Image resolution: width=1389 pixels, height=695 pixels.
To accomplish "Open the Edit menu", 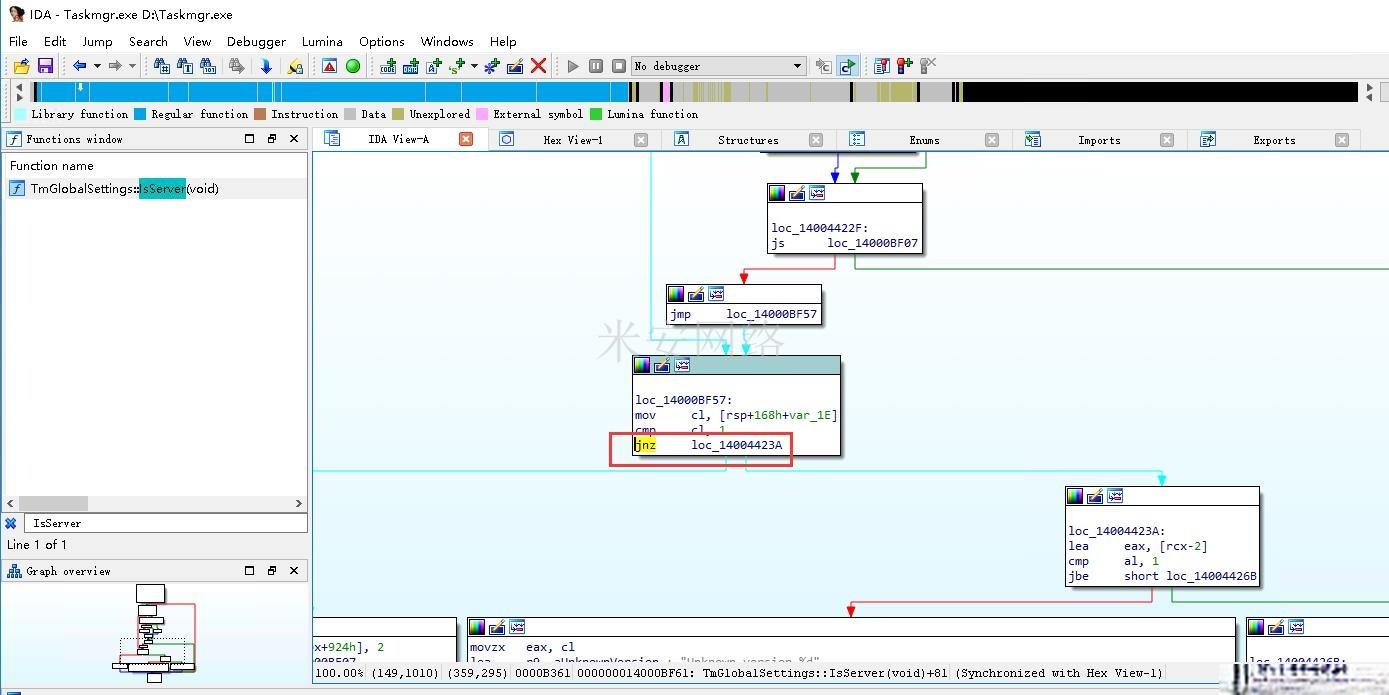I will (x=55, y=41).
